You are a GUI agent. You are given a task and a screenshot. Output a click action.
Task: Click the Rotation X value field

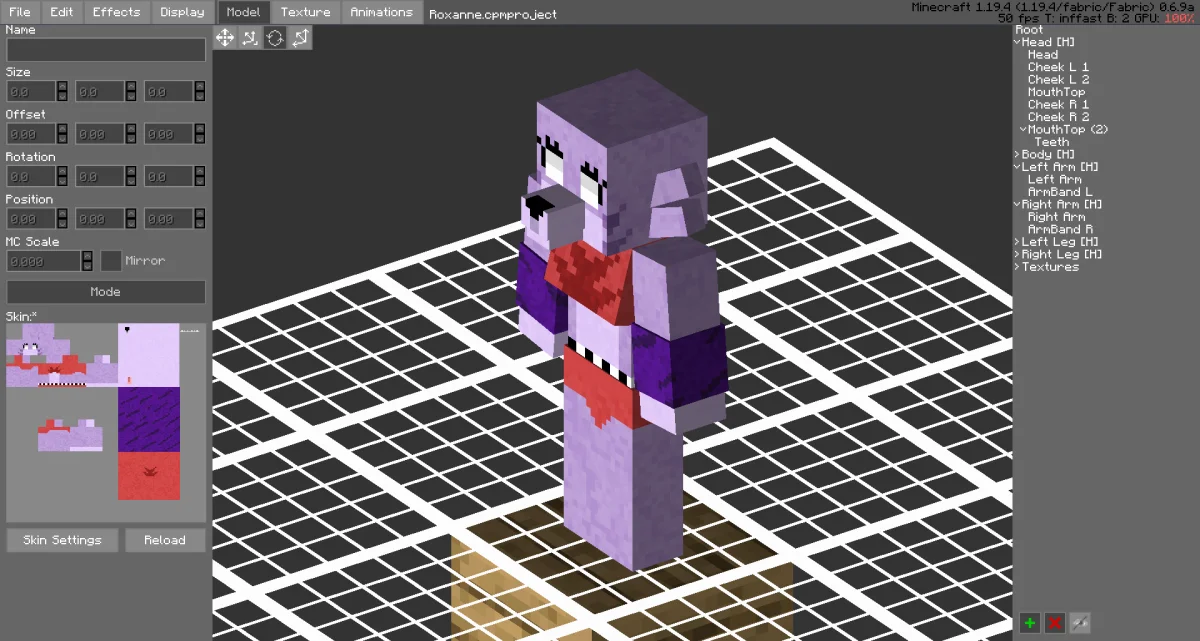pos(31,176)
